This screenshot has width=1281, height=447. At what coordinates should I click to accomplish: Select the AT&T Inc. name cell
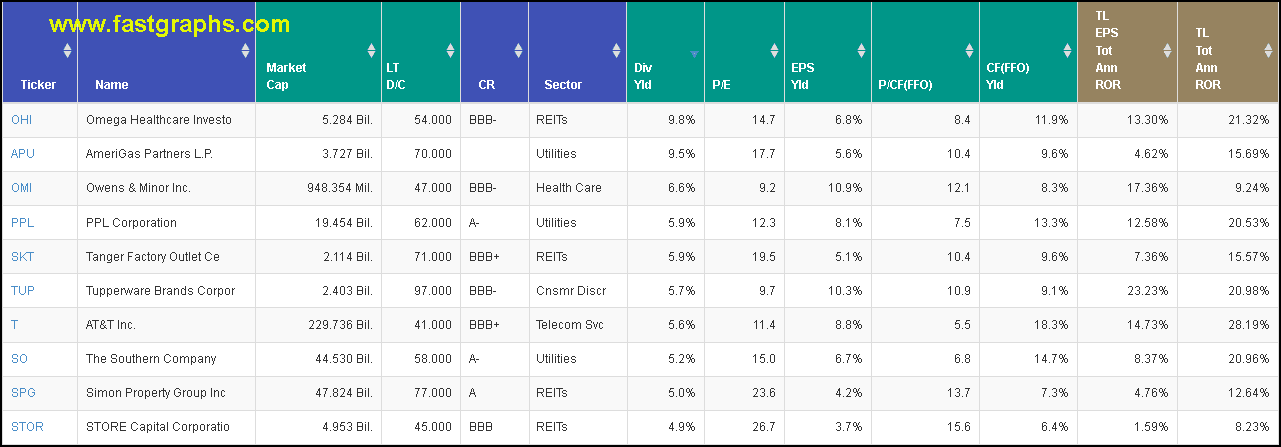point(110,325)
